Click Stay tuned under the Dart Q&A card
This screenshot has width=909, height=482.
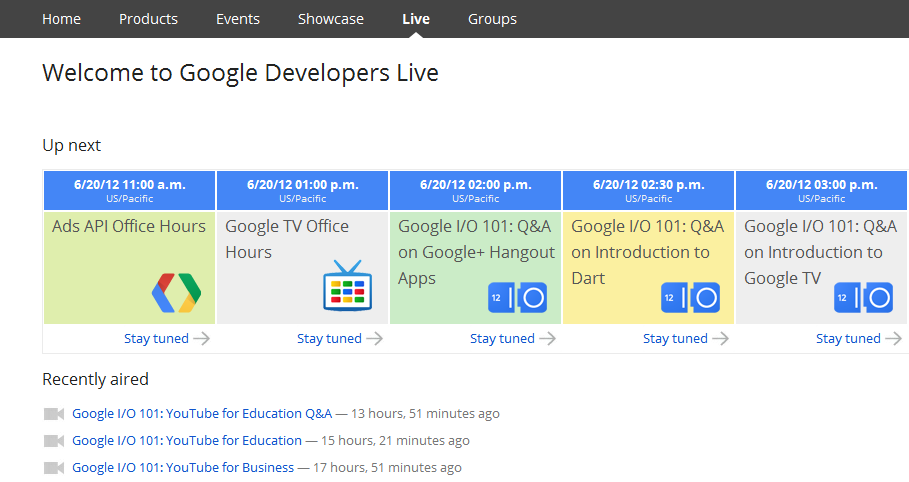(675, 339)
